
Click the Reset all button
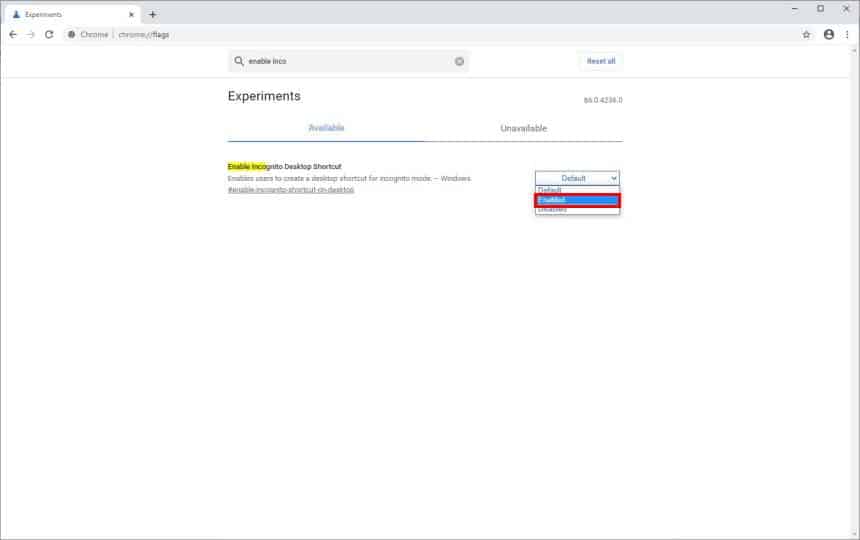pos(601,61)
